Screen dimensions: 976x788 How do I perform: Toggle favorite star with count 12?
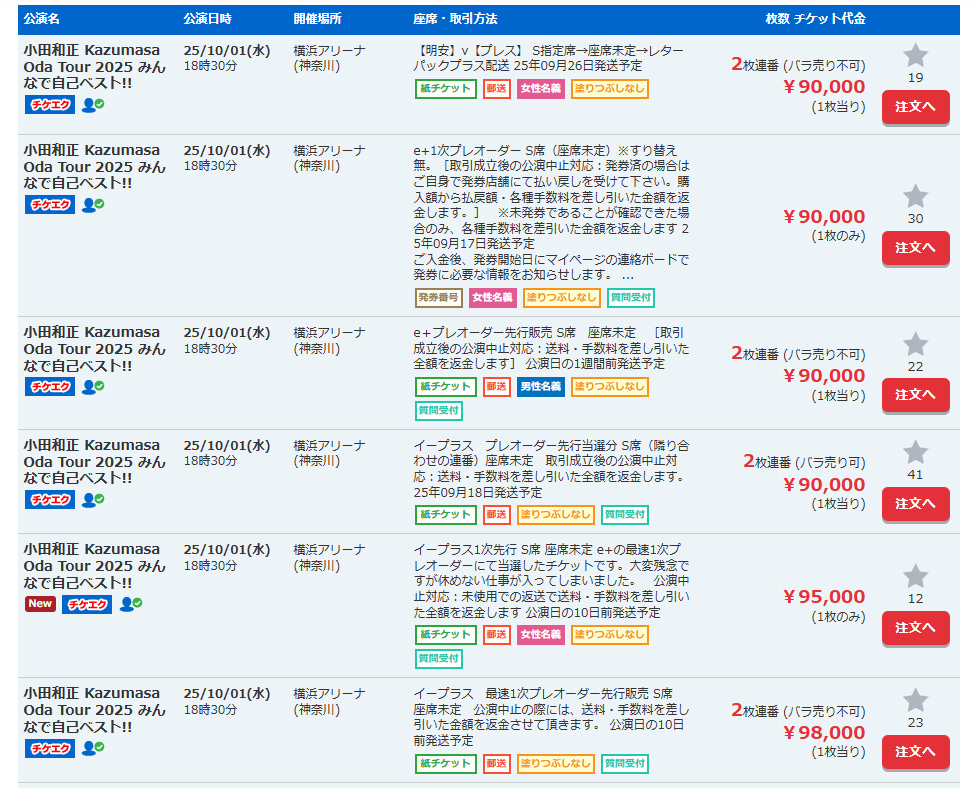point(915,577)
